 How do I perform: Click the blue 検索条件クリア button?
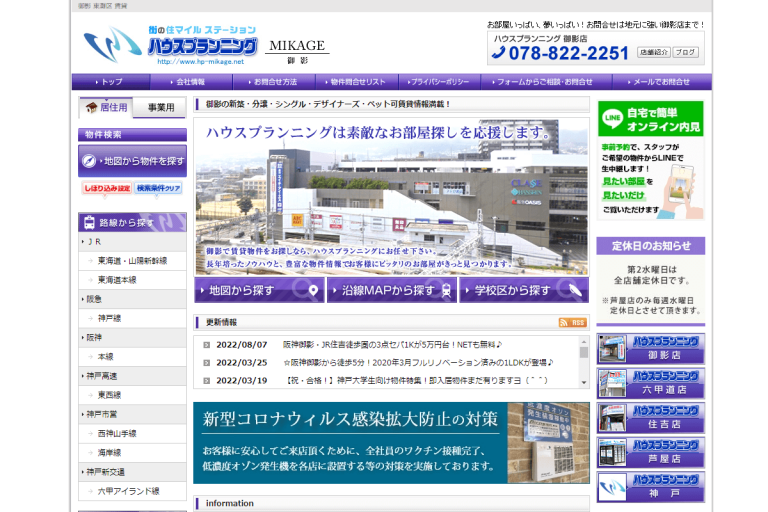[158, 188]
